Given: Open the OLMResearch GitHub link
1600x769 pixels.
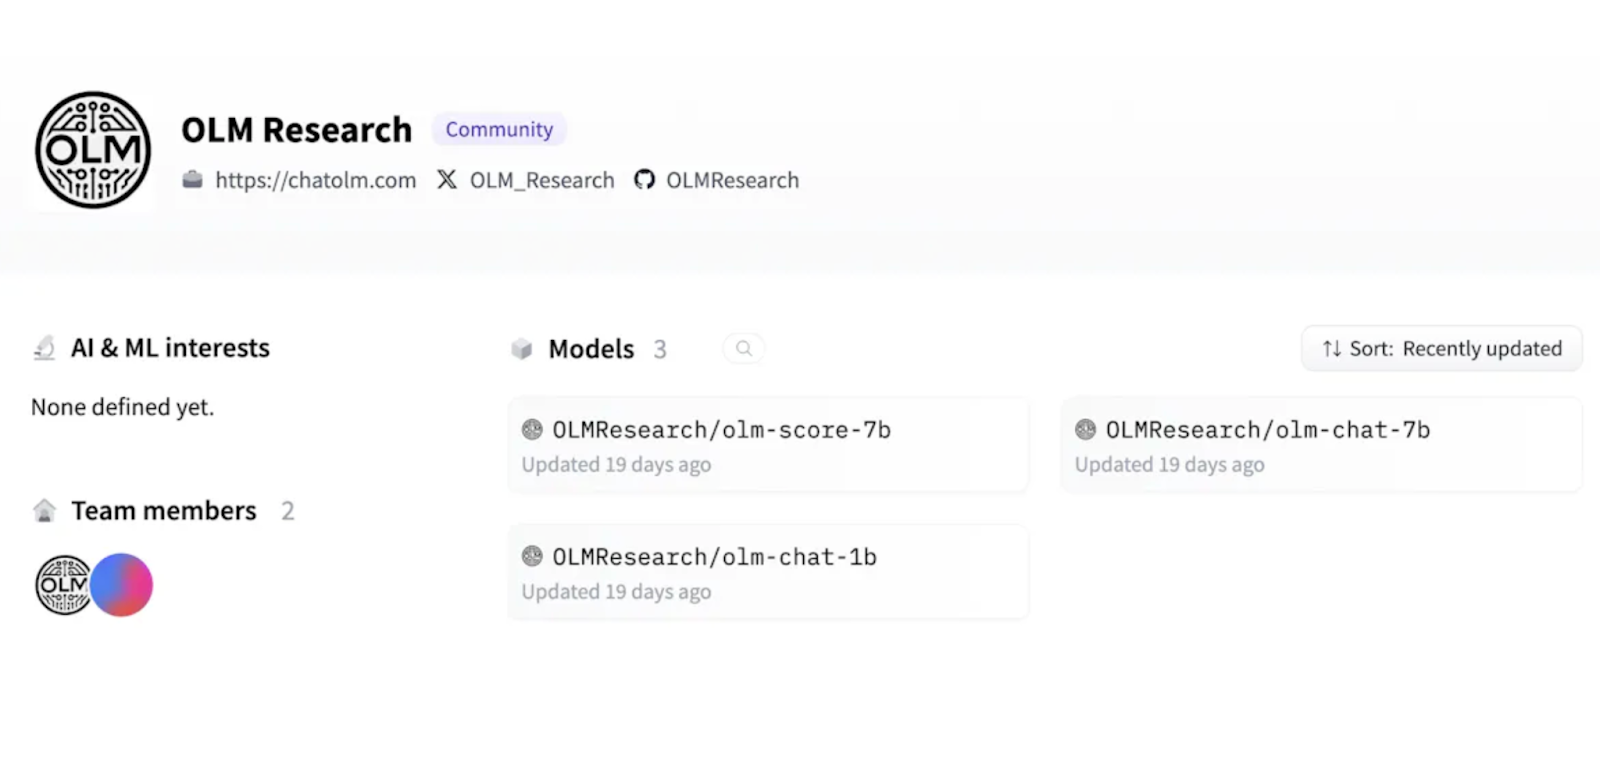Looking at the screenshot, I should pos(733,180).
